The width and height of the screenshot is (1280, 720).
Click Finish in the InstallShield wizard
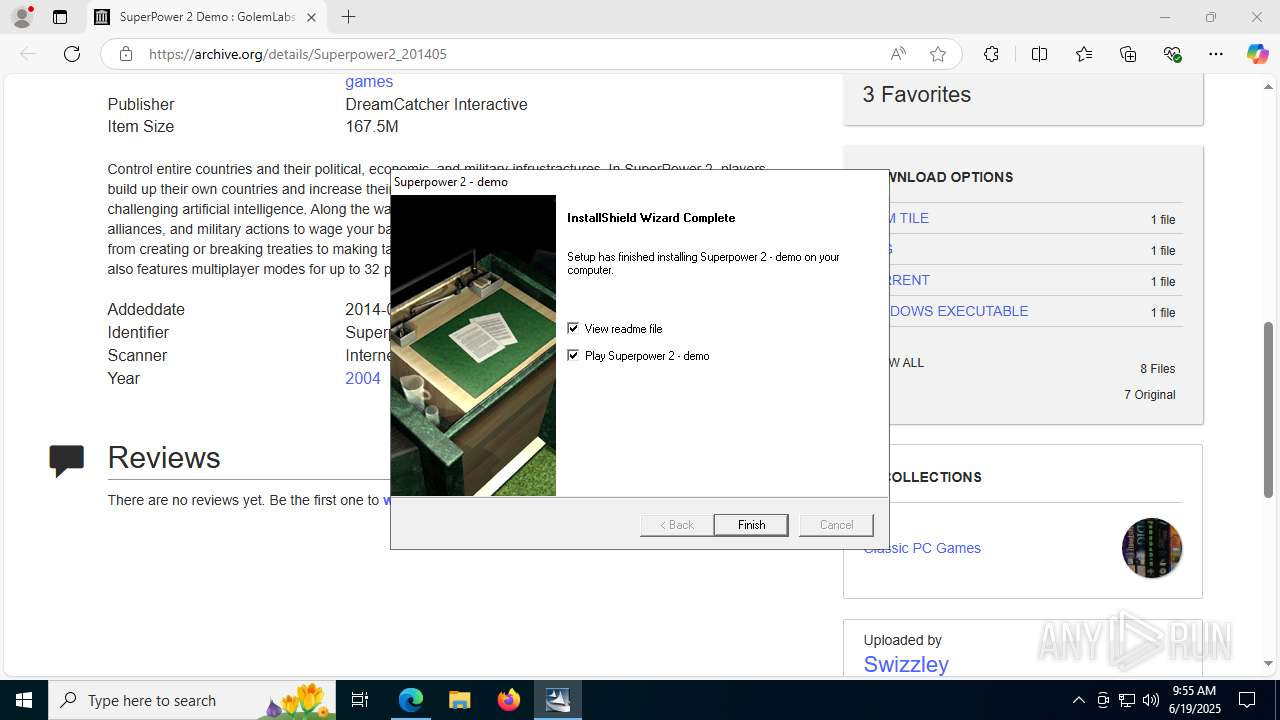click(751, 525)
